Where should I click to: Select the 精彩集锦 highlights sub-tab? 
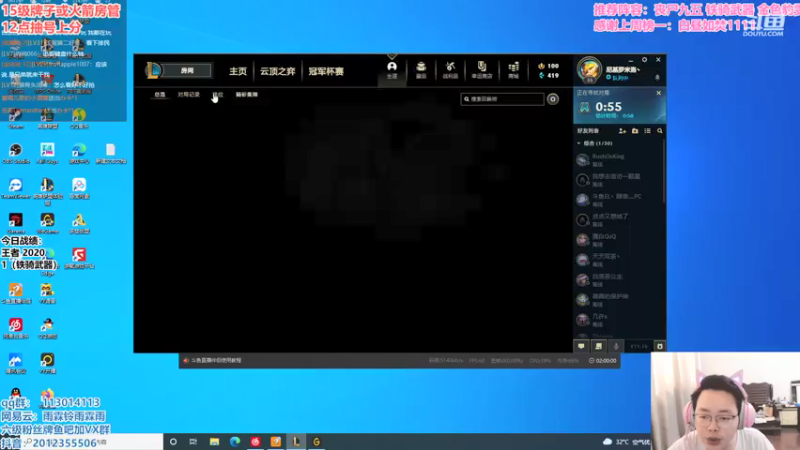(246, 94)
